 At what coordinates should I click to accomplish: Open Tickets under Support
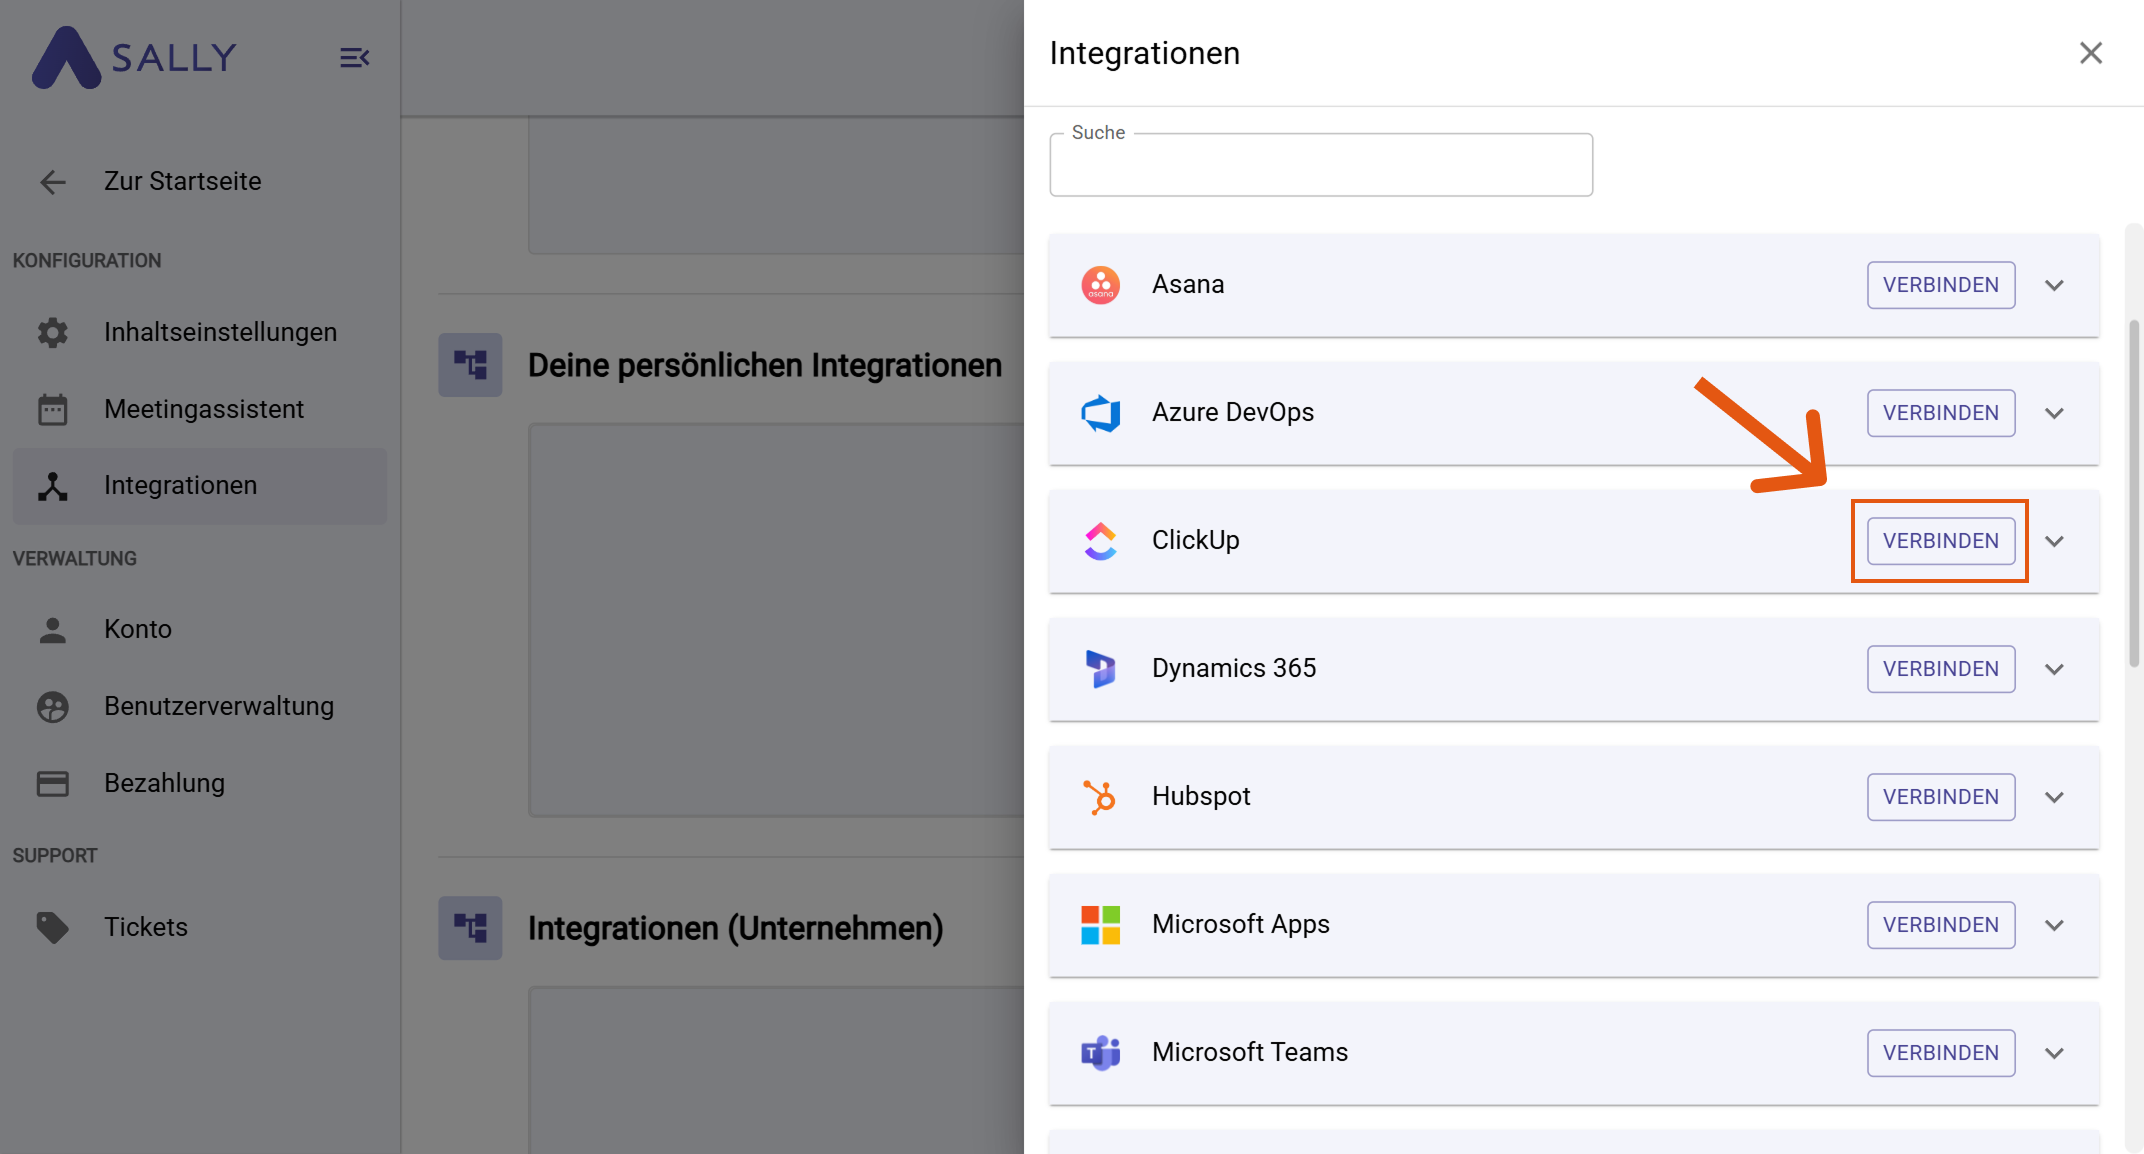tap(200, 927)
